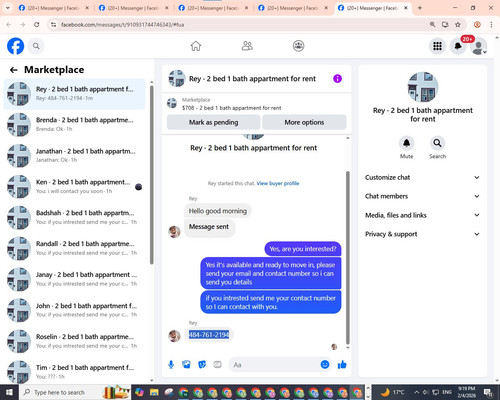Click the browser forward arrow

click(23, 25)
